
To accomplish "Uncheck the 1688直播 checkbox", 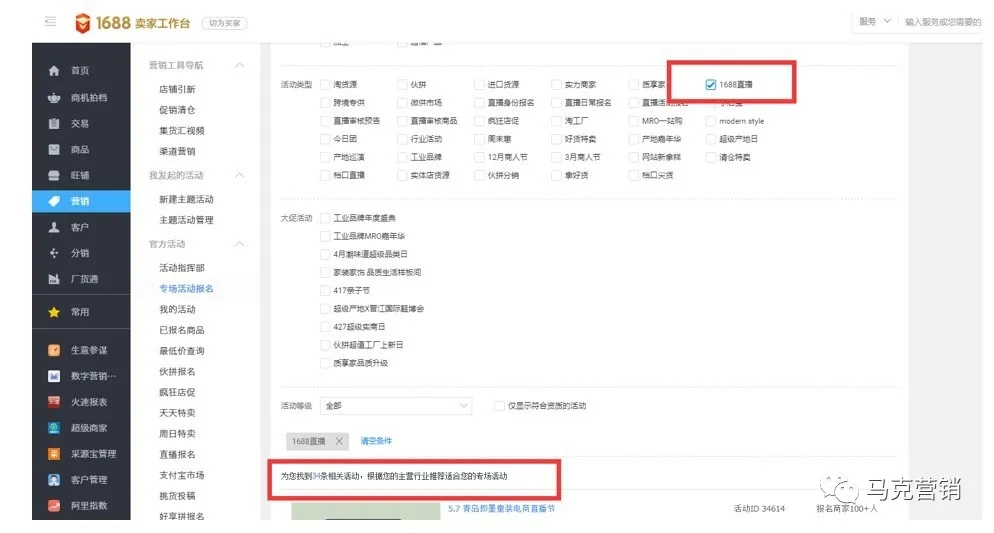I will pos(710,85).
